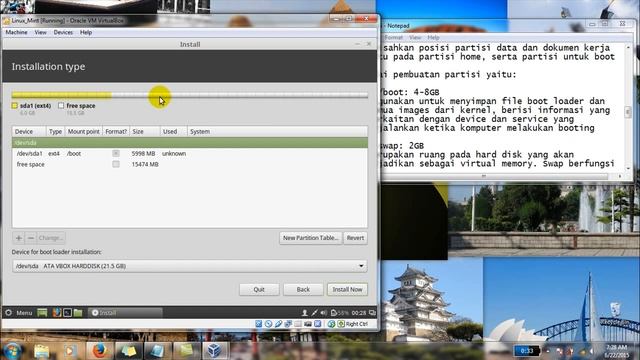Click the volume speaker icon in Mint panel
The width and height of the screenshot is (640, 360).
coord(324,313)
